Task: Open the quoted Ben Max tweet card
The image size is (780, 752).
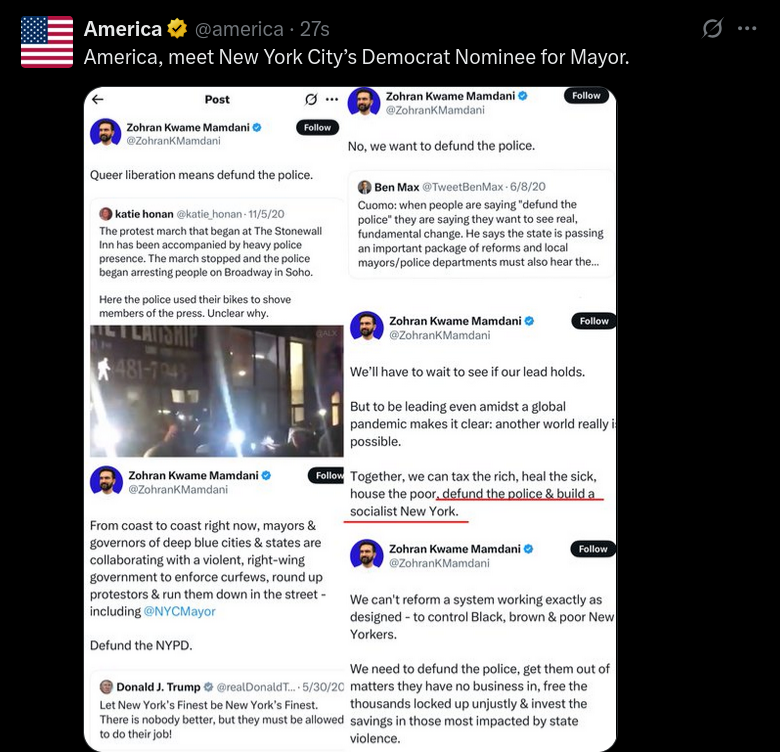Action: 481,224
